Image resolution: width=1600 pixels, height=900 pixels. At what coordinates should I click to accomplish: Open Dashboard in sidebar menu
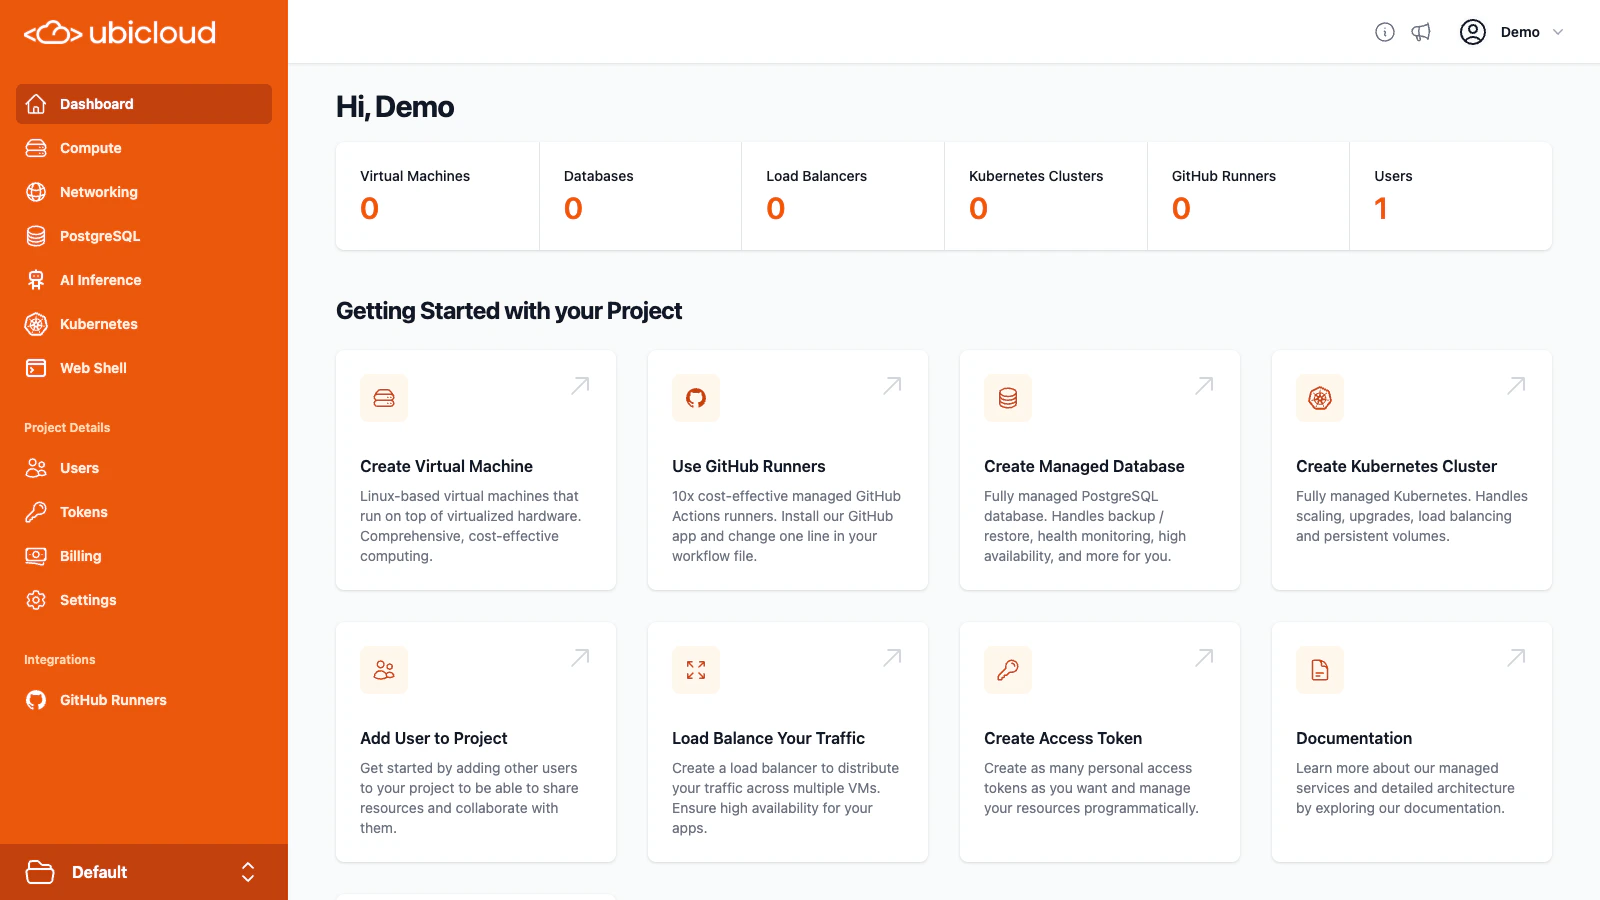pyautogui.click(x=144, y=104)
